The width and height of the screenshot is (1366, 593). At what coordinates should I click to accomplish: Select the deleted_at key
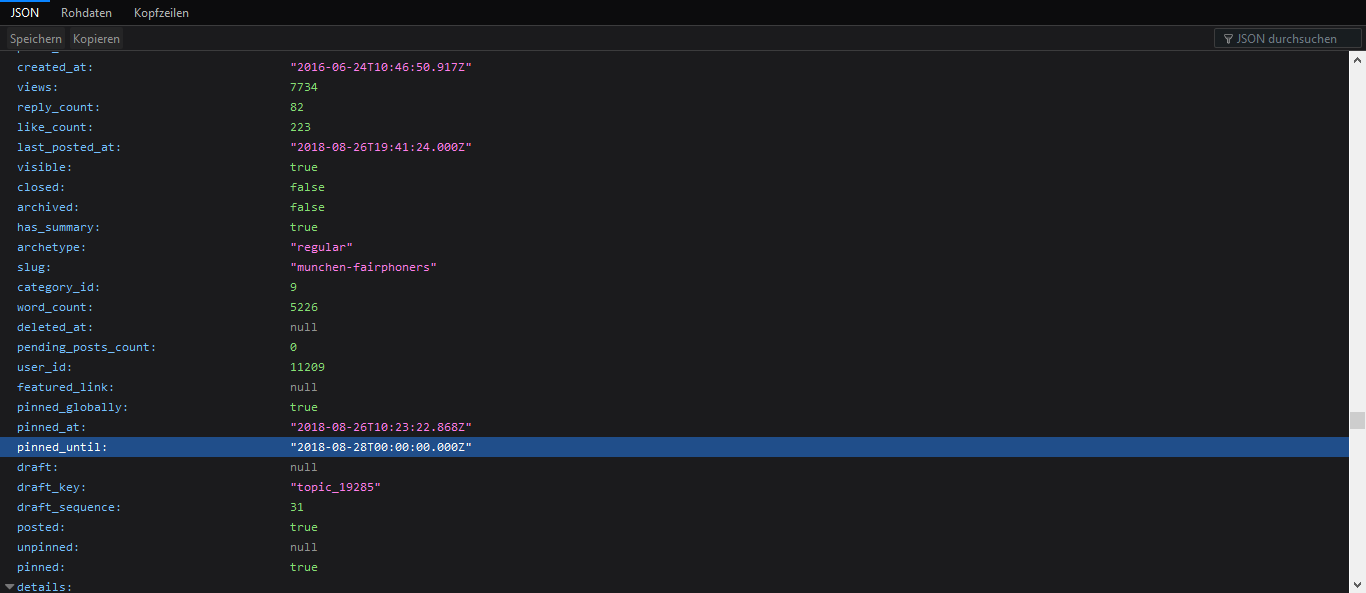tap(55, 327)
